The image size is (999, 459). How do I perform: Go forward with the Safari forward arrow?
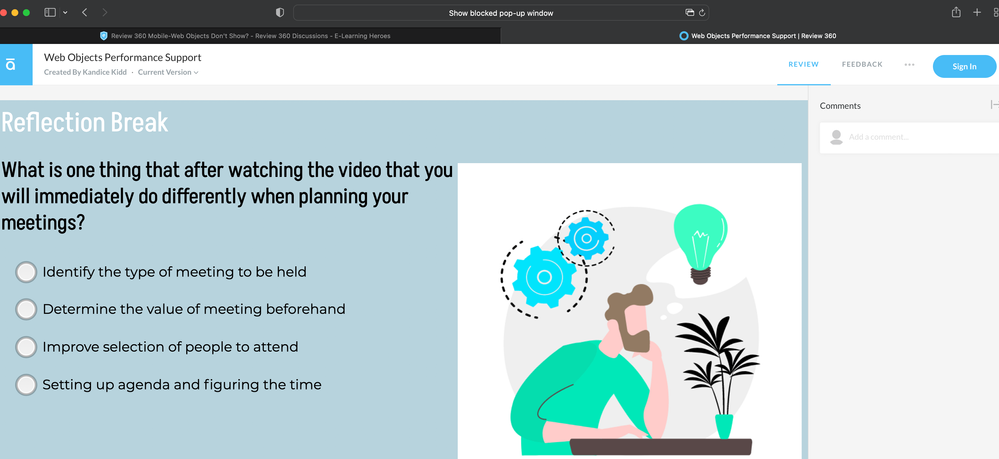pyautogui.click(x=104, y=13)
